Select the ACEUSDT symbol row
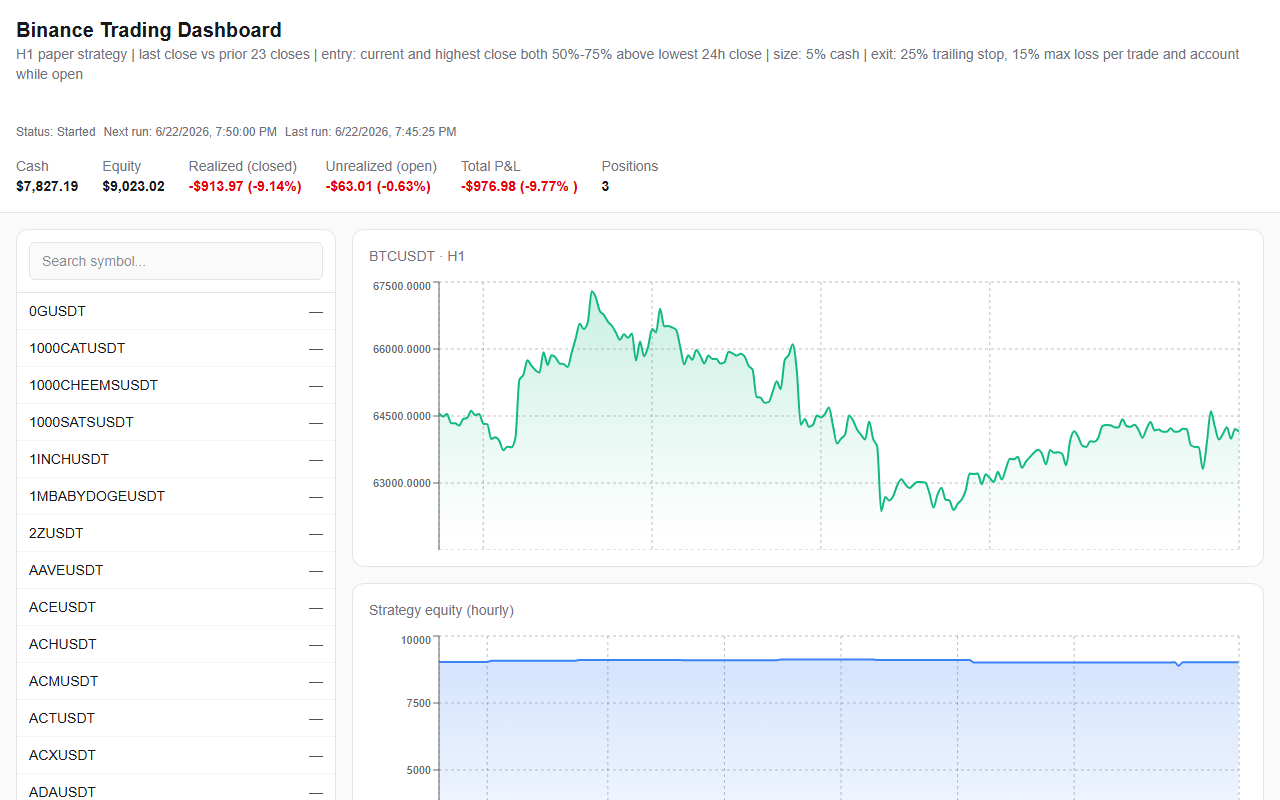The width and height of the screenshot is (1280, 800). point(176,608)
